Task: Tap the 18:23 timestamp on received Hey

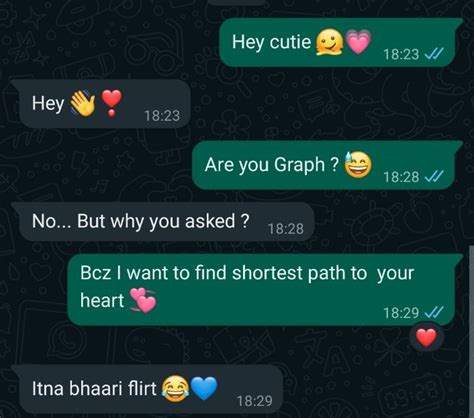Action: coord(162,116)
